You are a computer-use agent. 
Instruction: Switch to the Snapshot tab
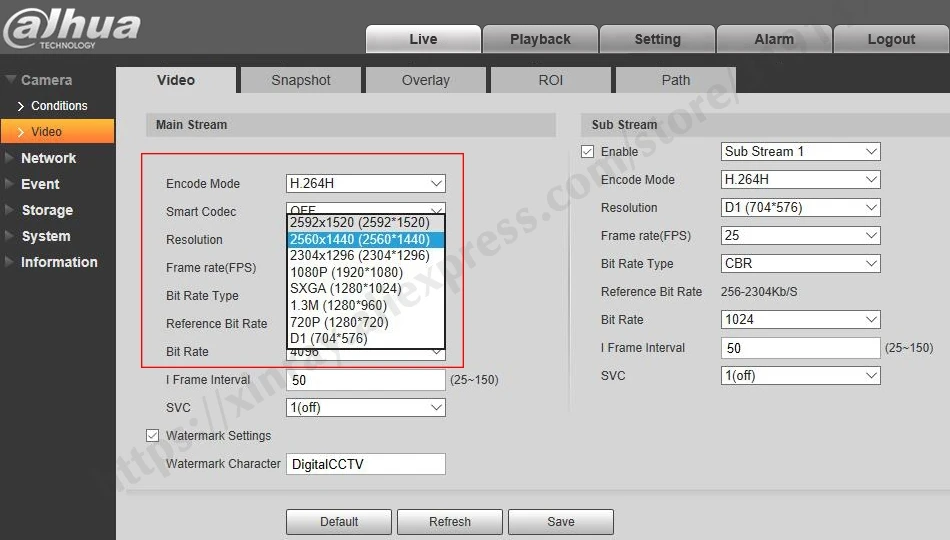(301, 80)
